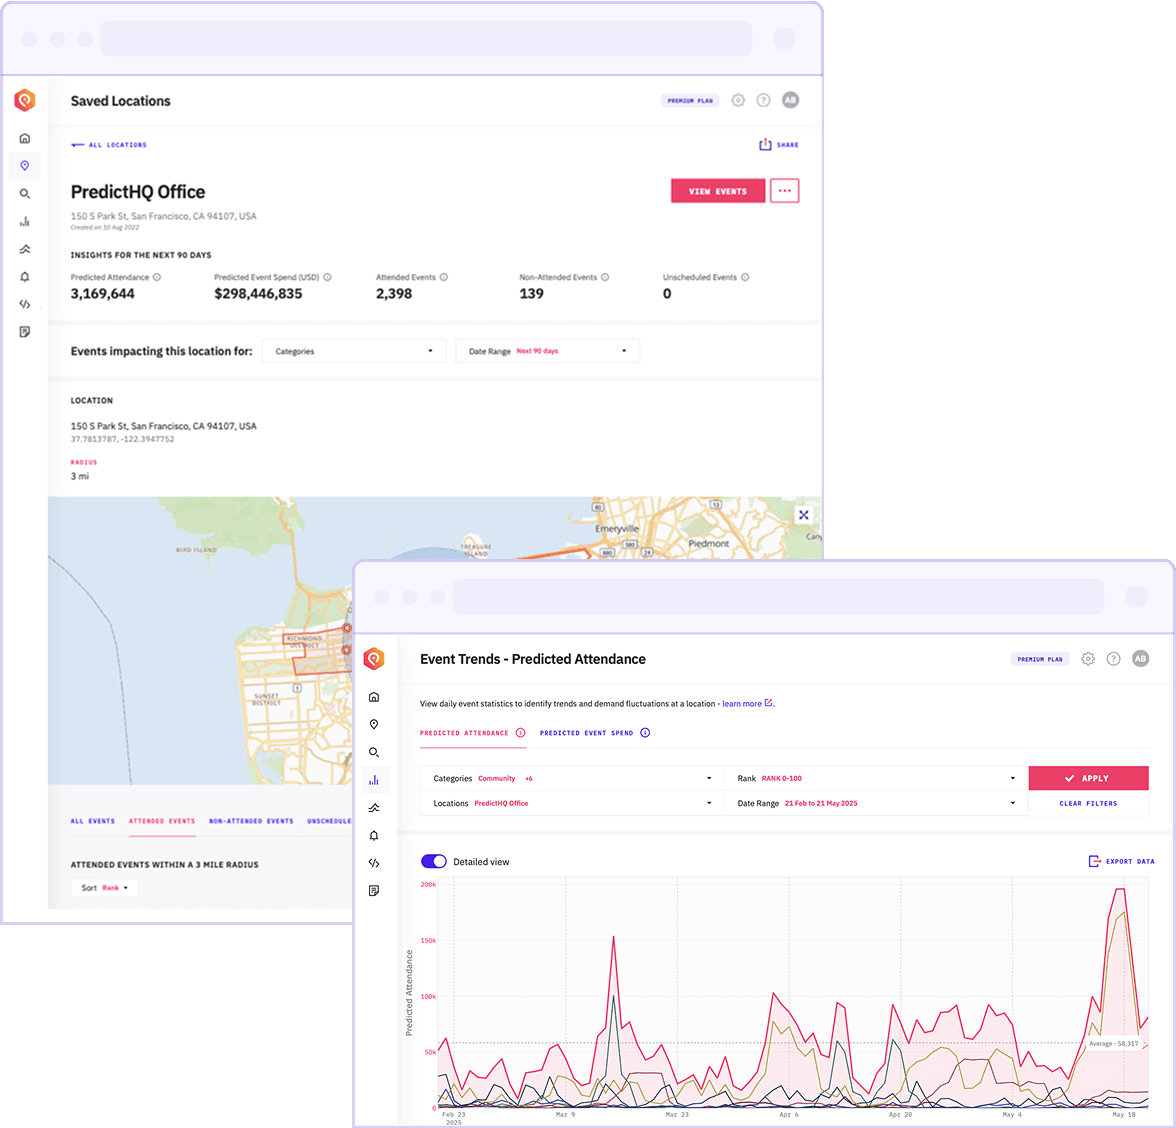Open the learn more link
Image resolution: width=1176 pixels, height=1128 pixels.
(747, 704)
